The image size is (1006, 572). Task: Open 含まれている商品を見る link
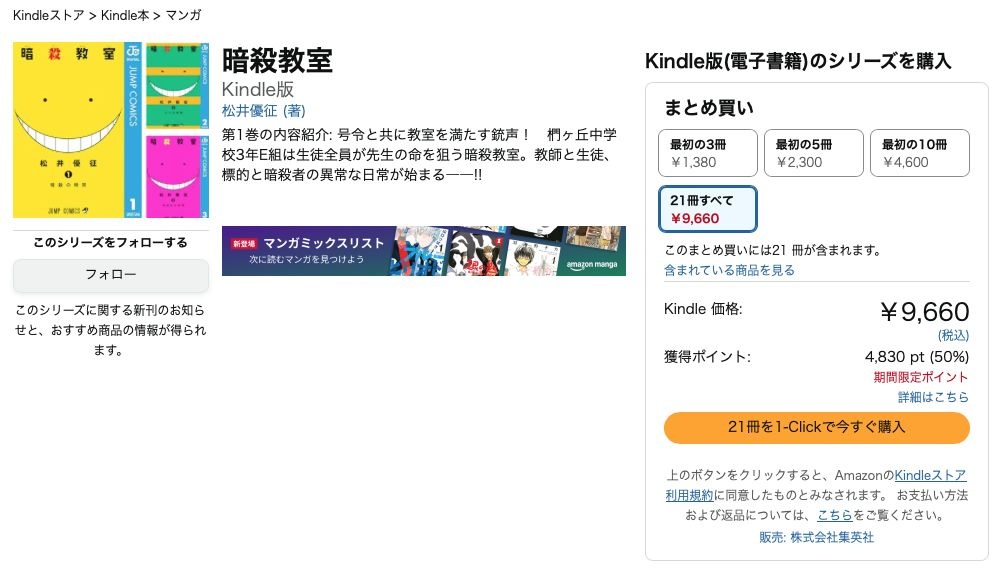729,270
